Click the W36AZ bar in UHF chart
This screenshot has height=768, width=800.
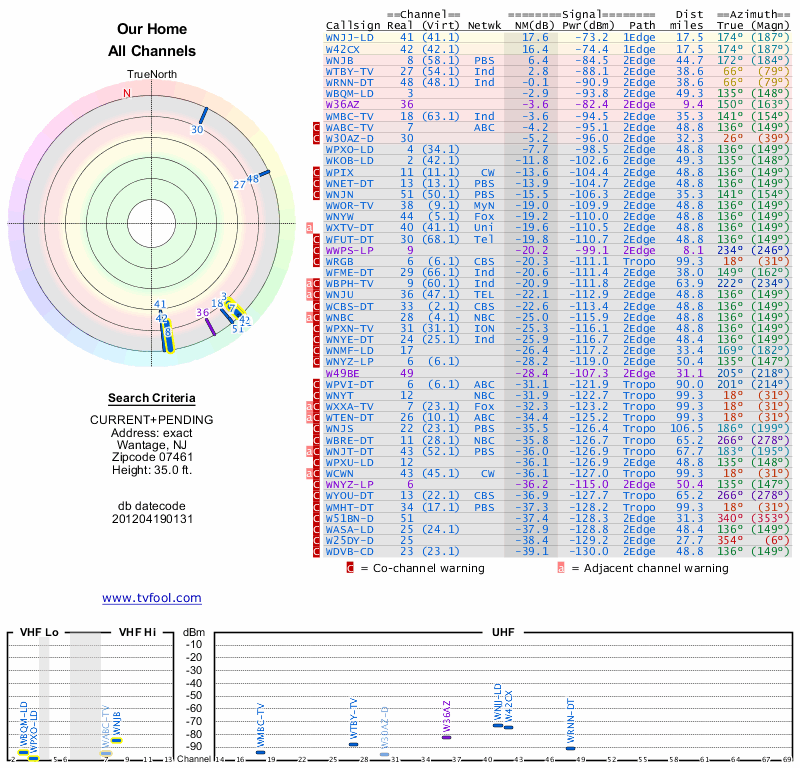click(447, 737)
